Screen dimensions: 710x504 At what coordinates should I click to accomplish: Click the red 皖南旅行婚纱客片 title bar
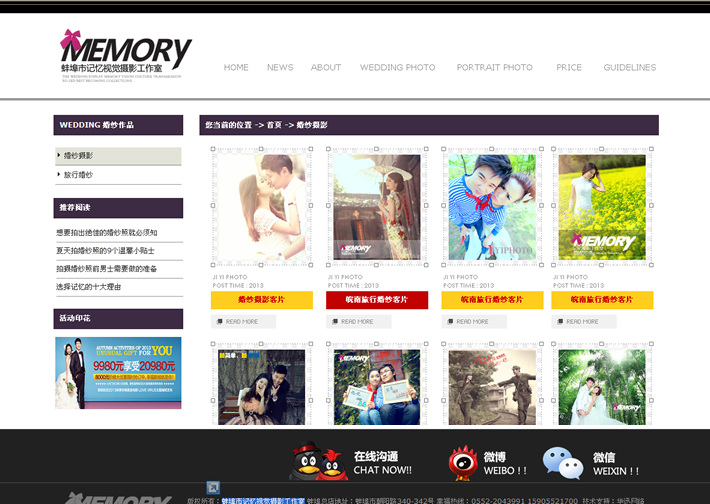[x=376, y=300]
